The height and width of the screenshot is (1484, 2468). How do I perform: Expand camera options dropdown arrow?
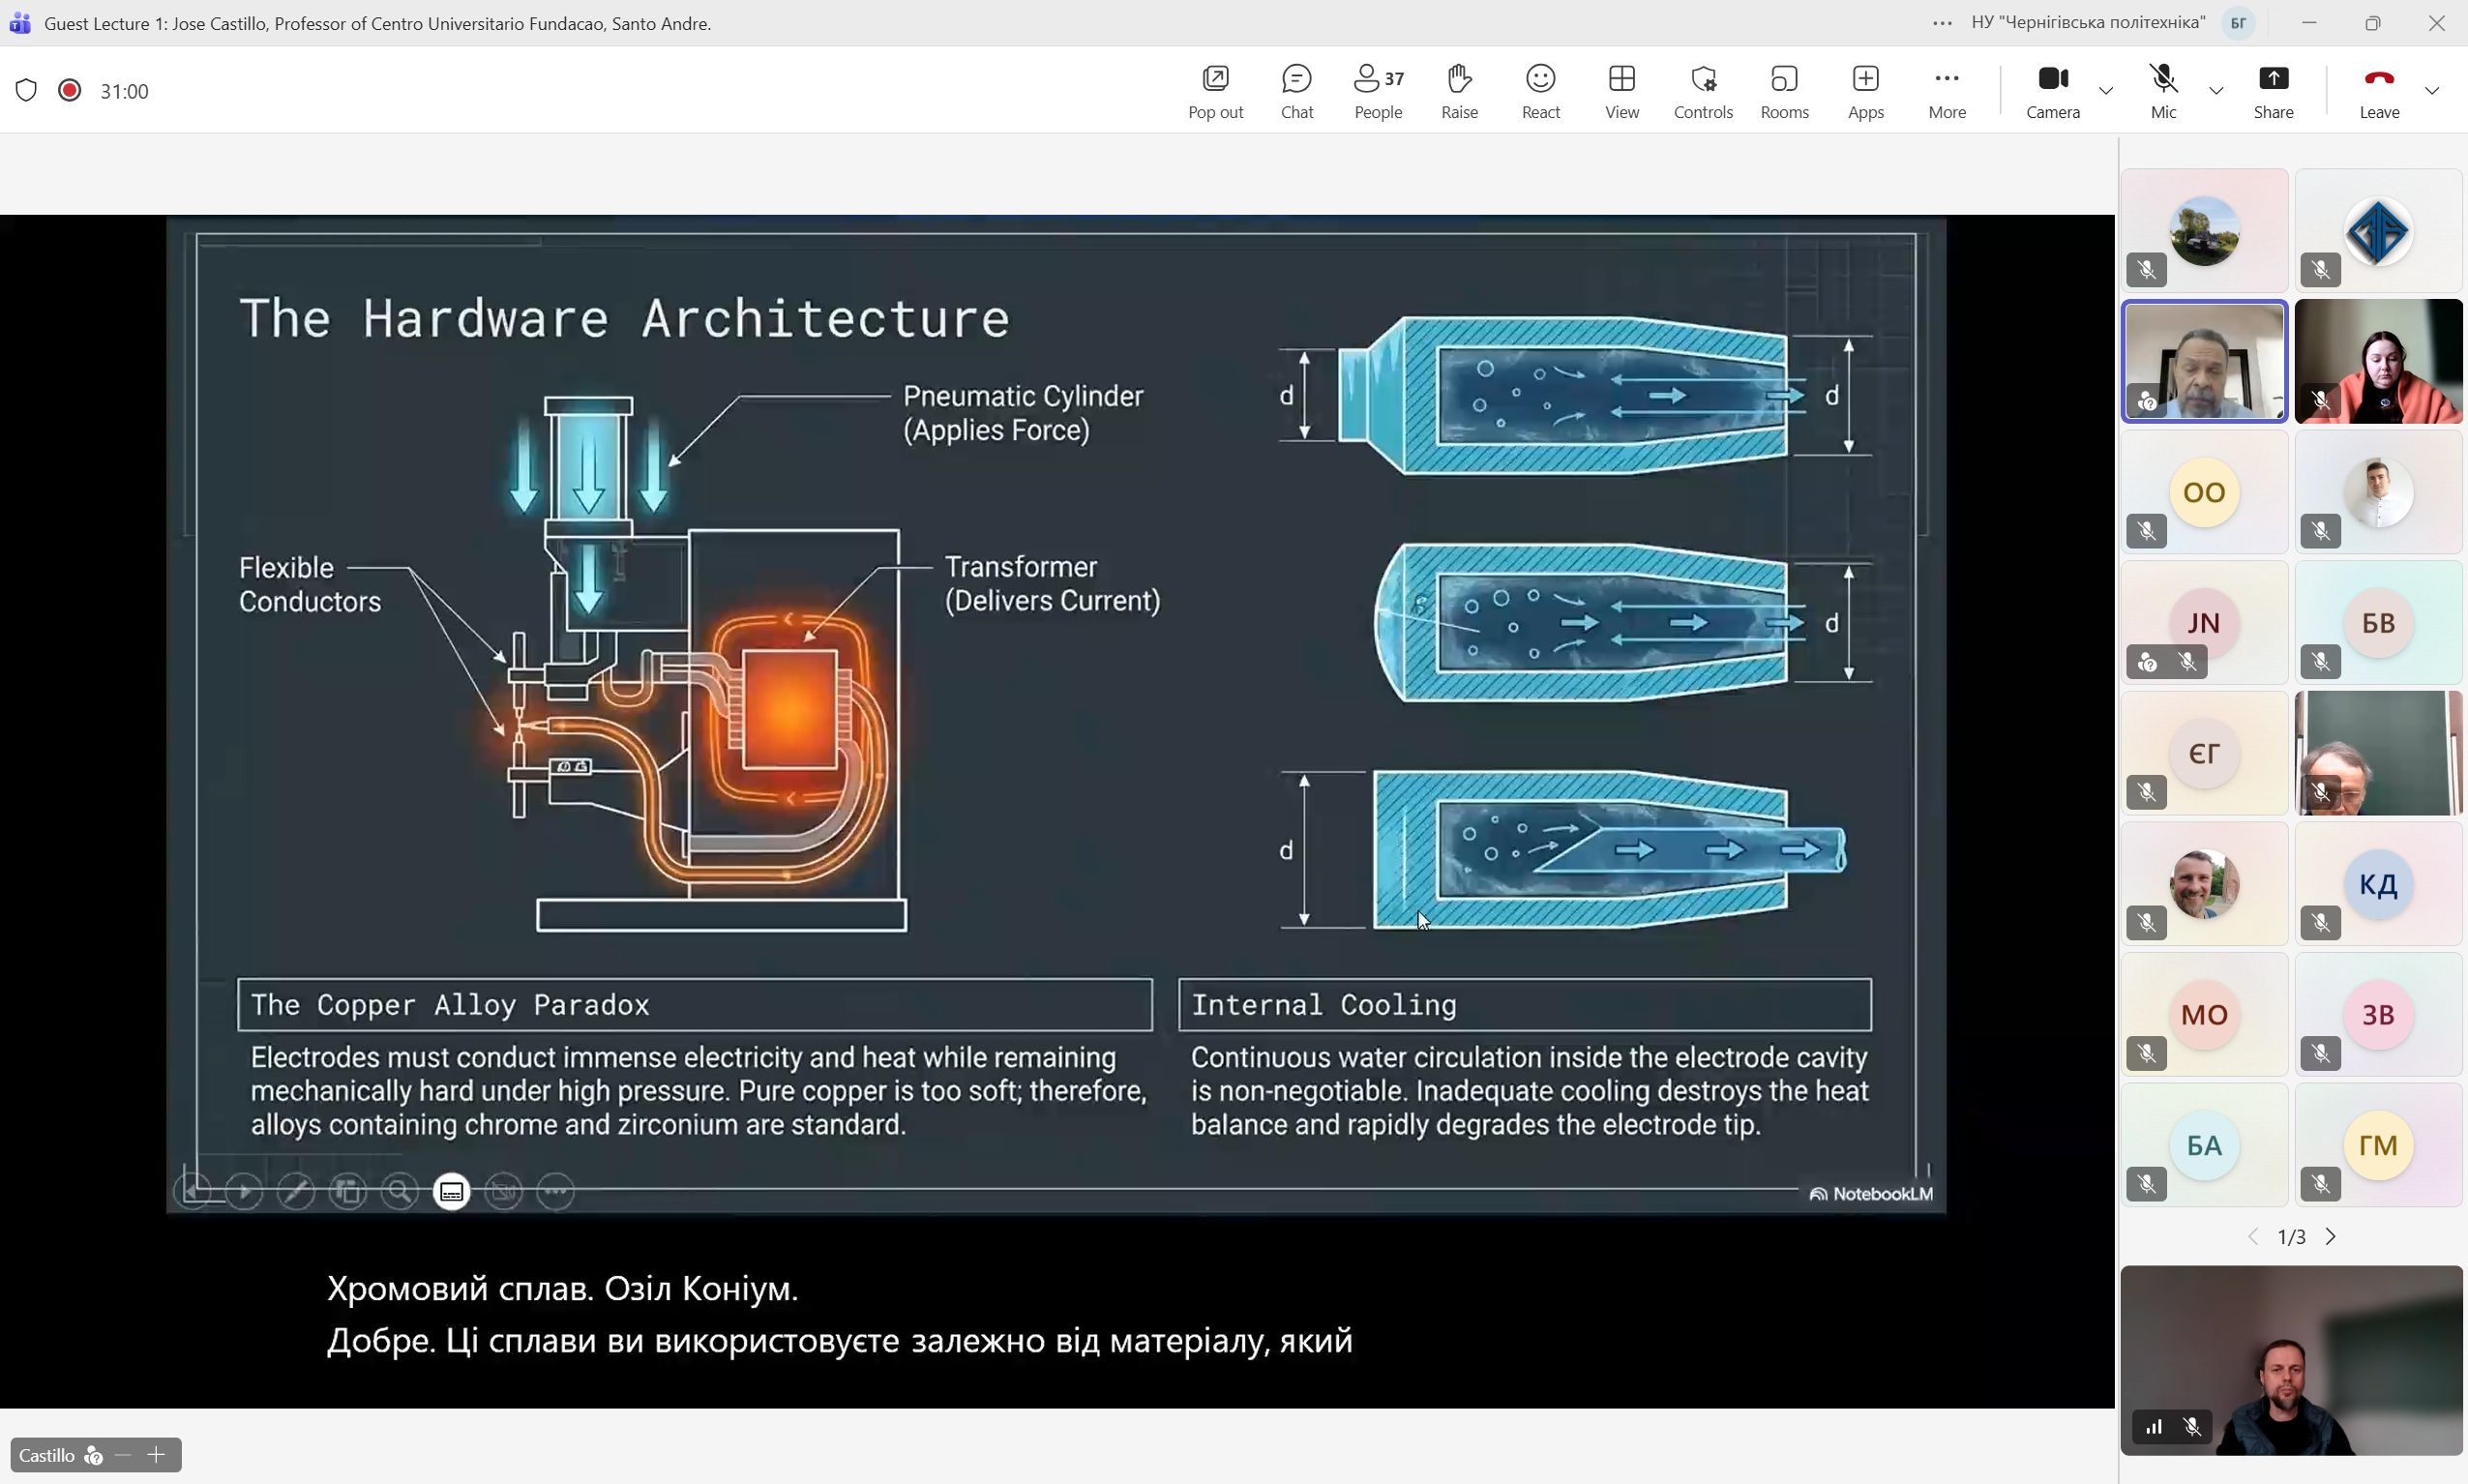click(2106, 91)
